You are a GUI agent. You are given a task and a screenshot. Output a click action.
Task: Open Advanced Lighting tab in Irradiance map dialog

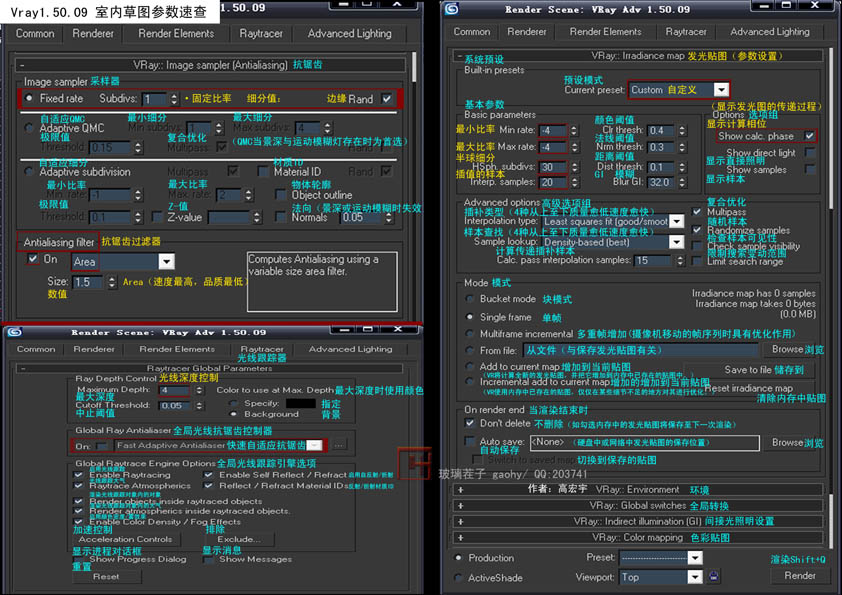pyautogui.click(x=770, y=32)
